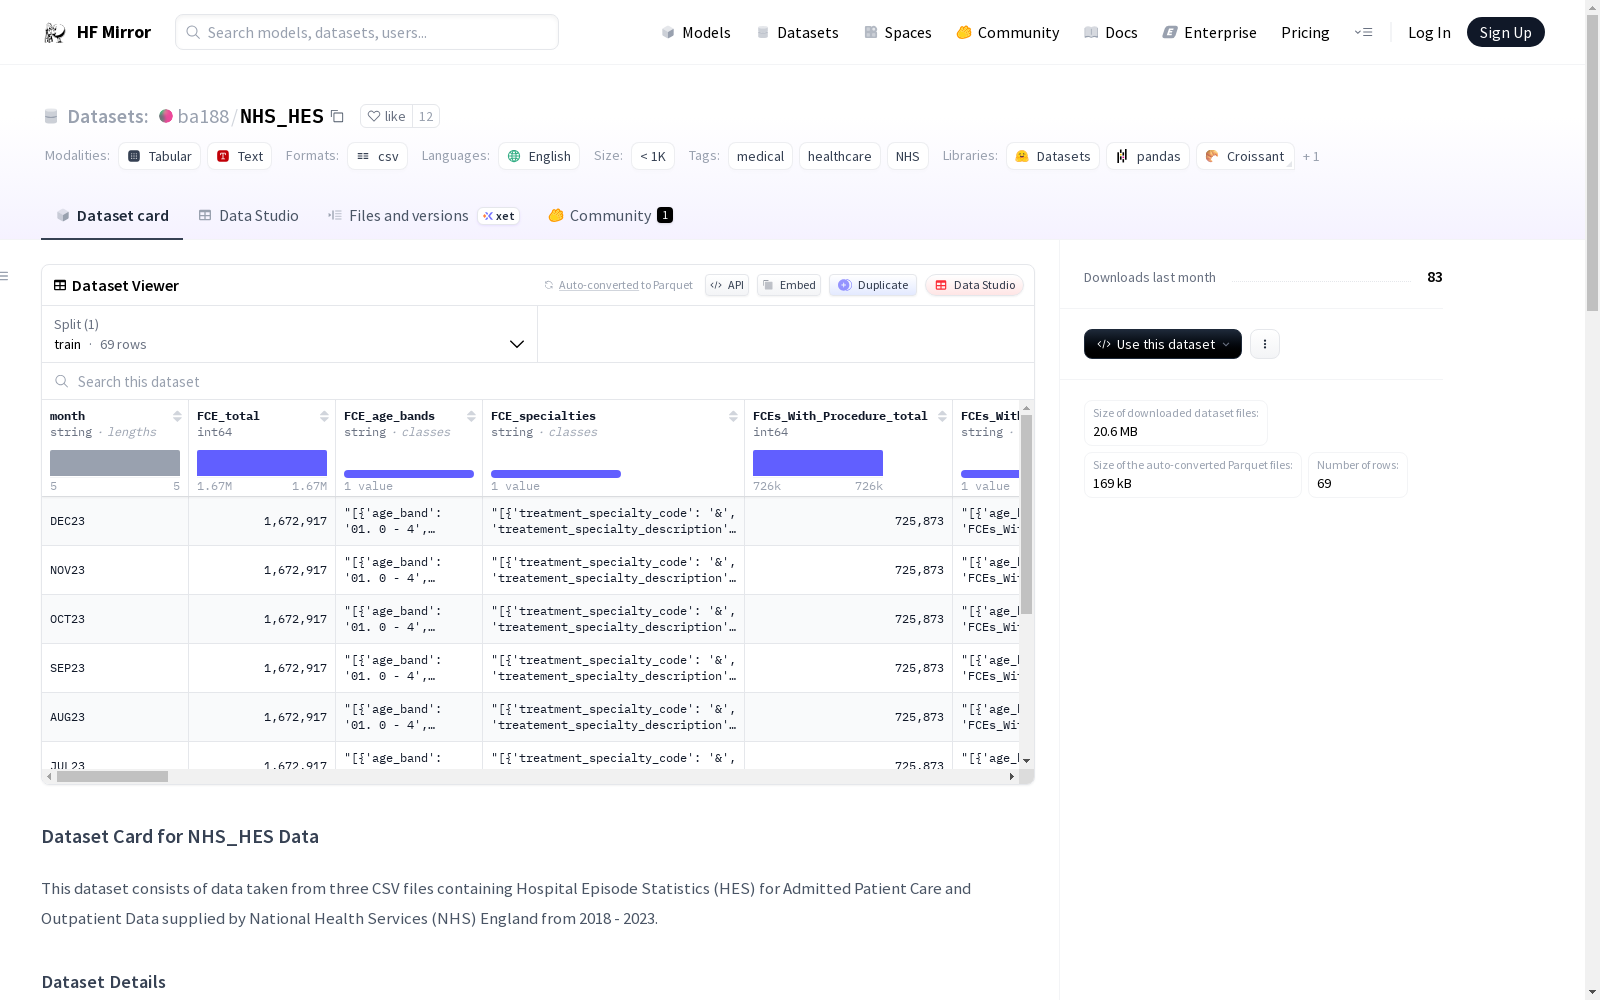Select the NHS tag
This screenshot has height=1000, width=1600.
pos(907,156)
